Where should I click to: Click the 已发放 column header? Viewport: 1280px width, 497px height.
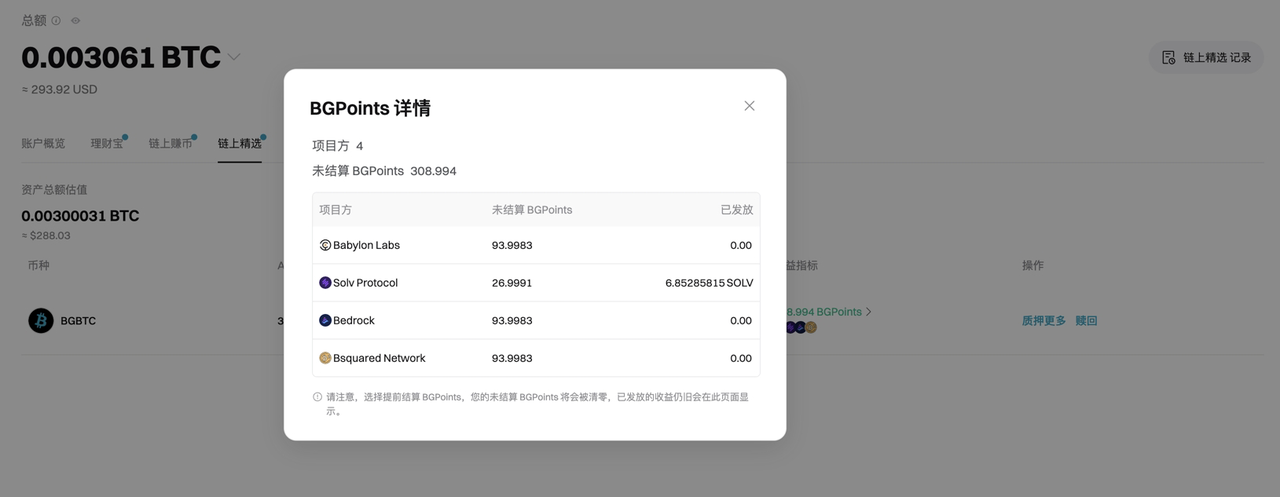[x=737, y=210]
